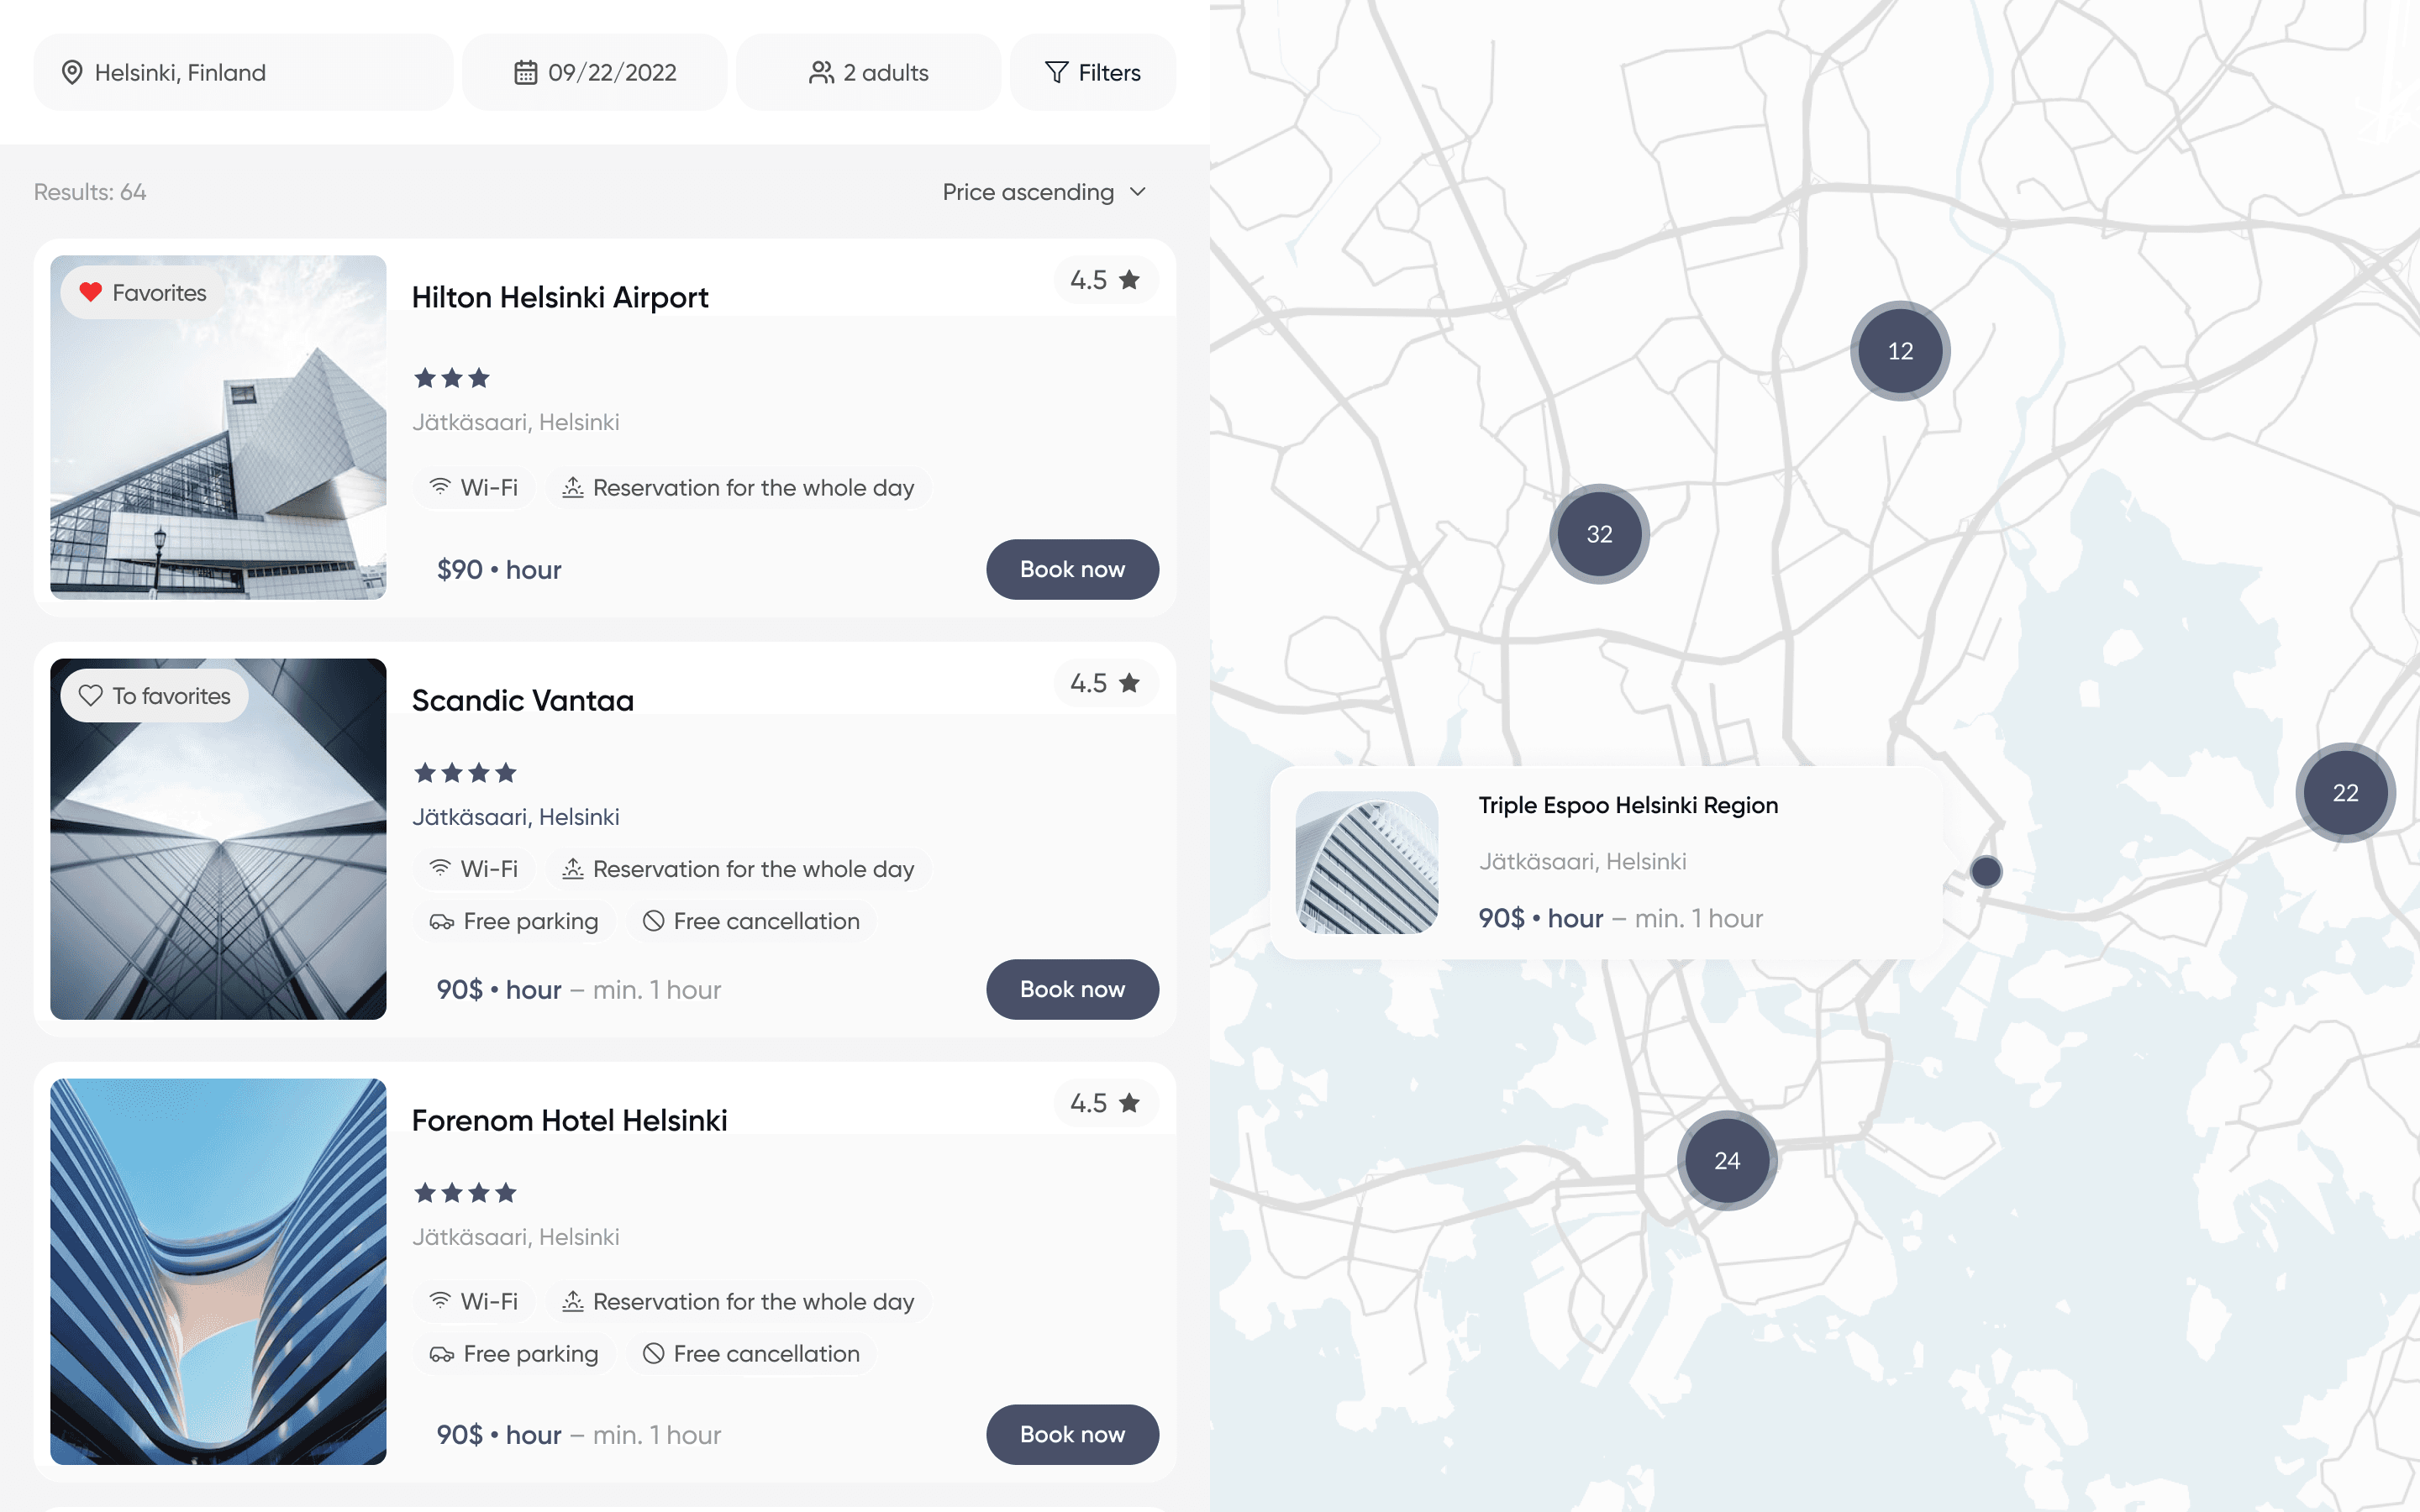Viewport: 2420px width, 1512px height.
Task: Remove Hilton Helsinki Airport from favorites
Action: pyautogui.click(x=142, y=293)
